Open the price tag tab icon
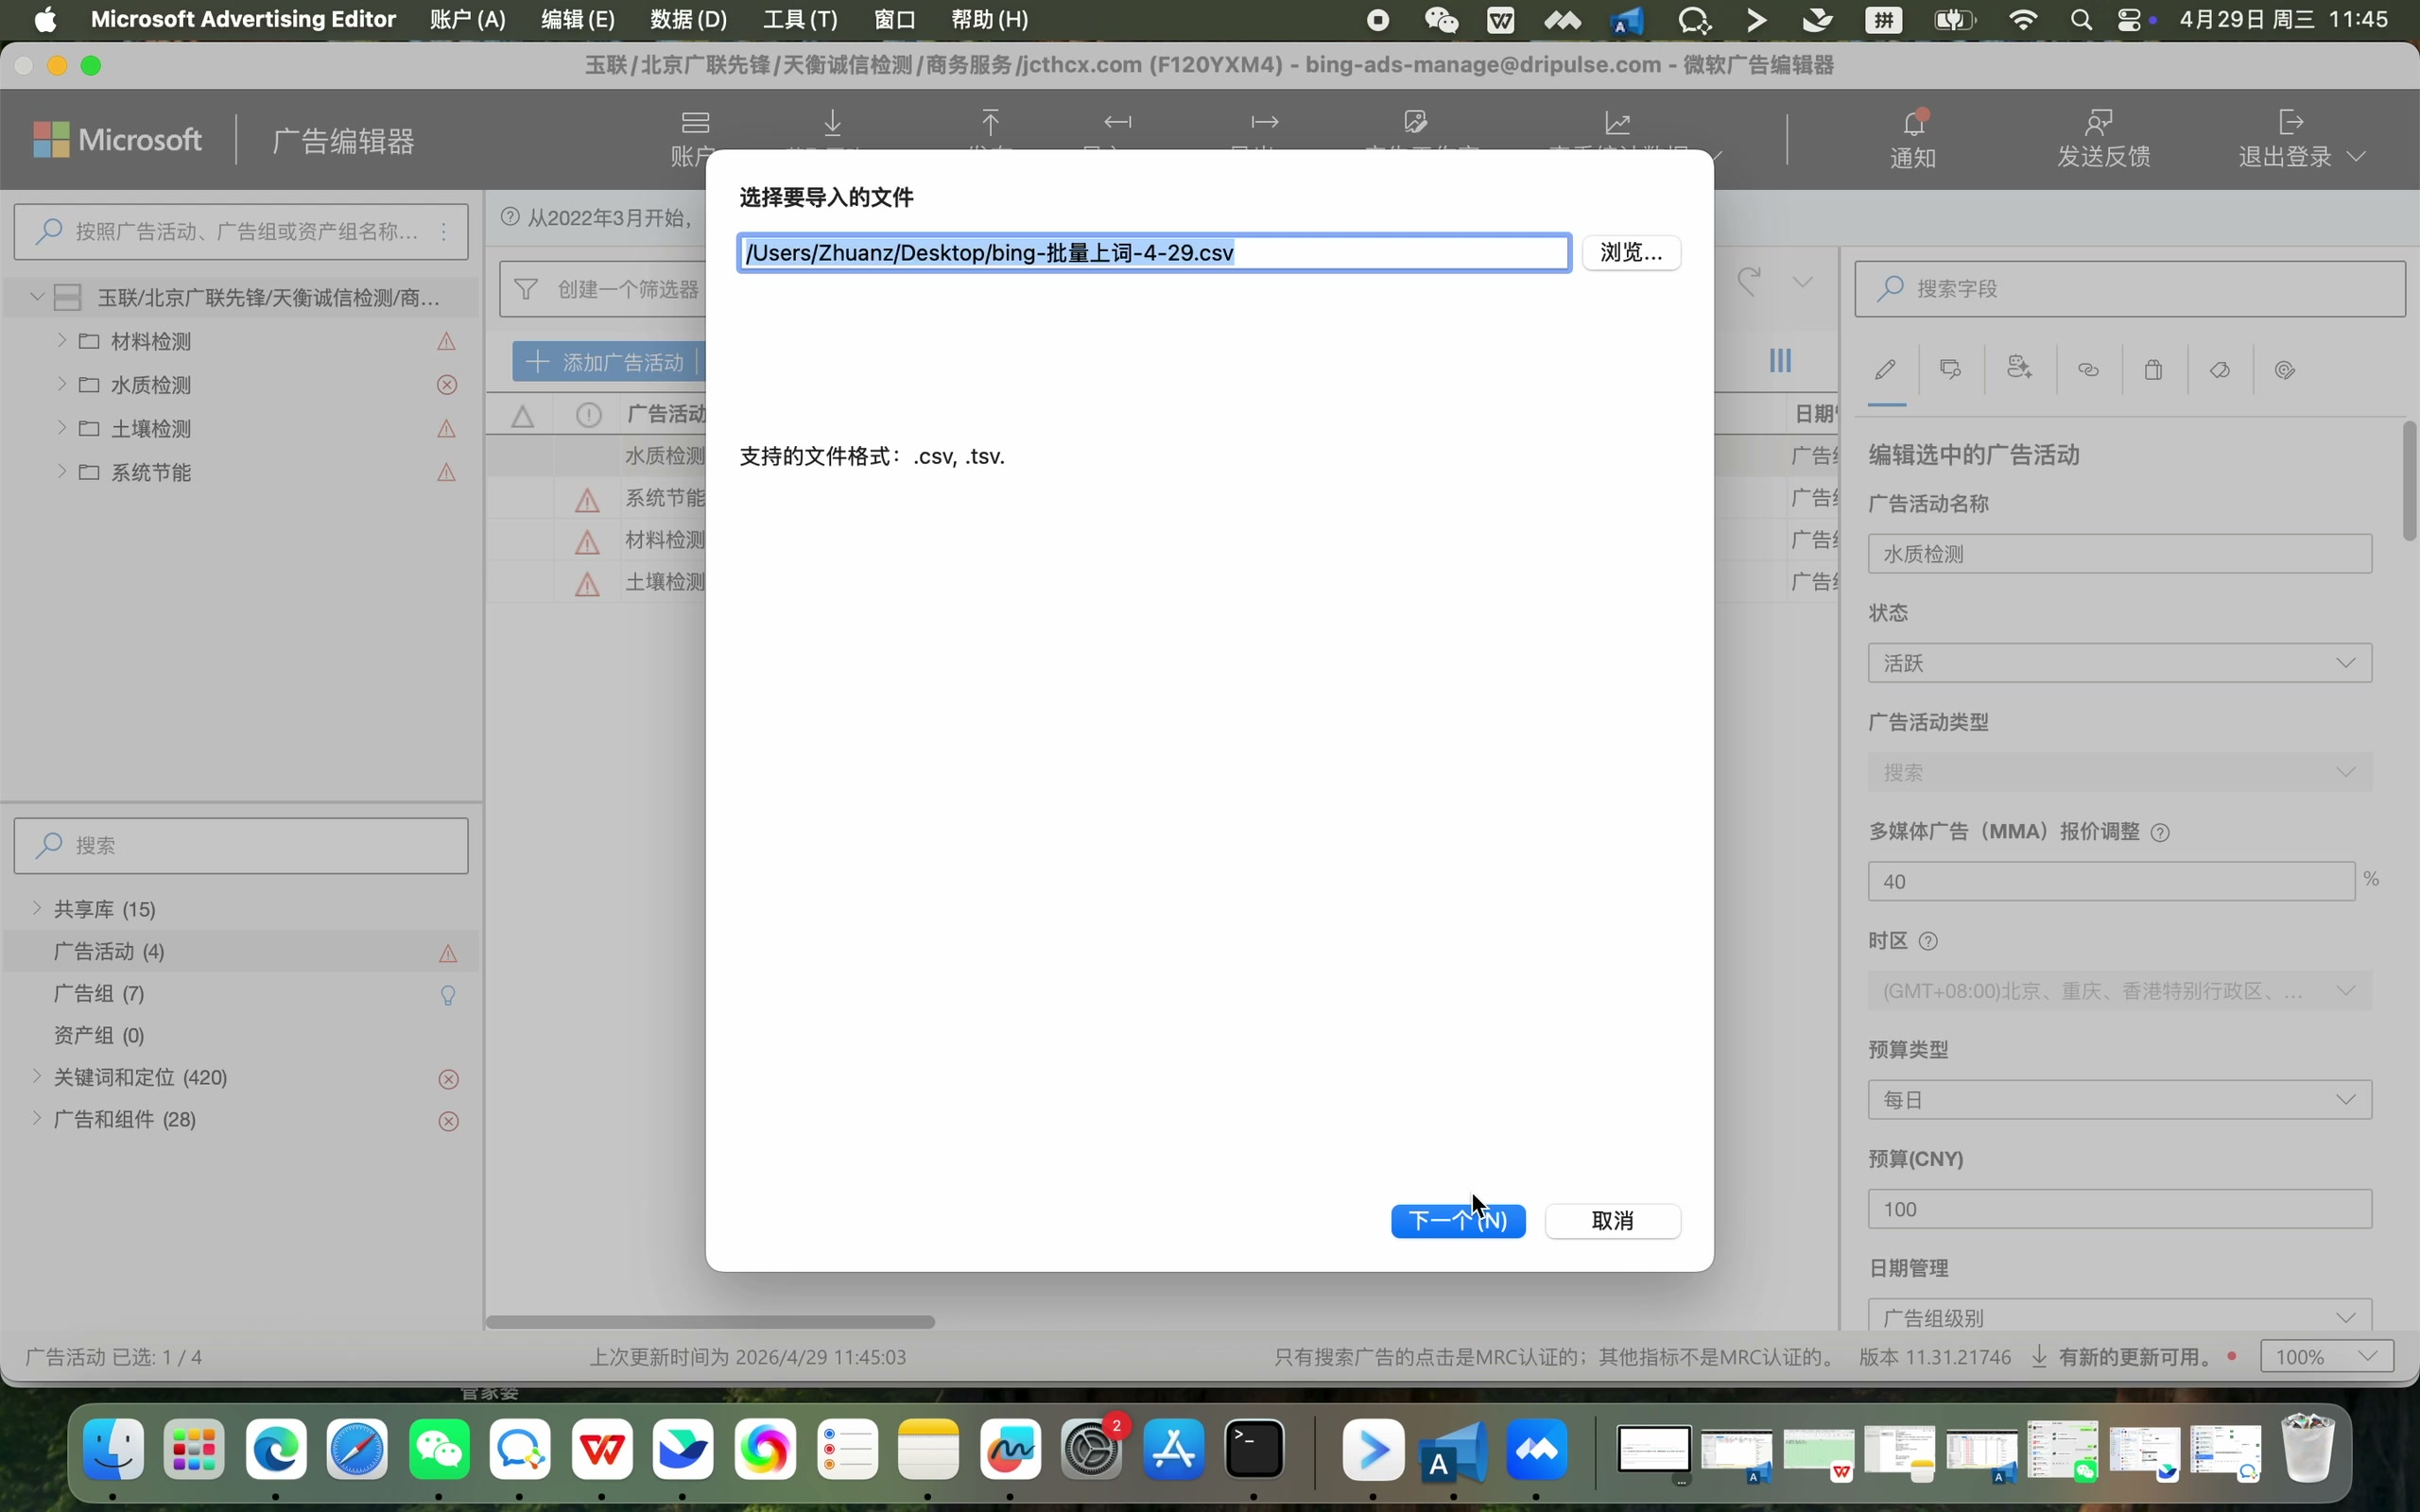Viewport: 2420px width, 1512px height. click(2220, 370)
